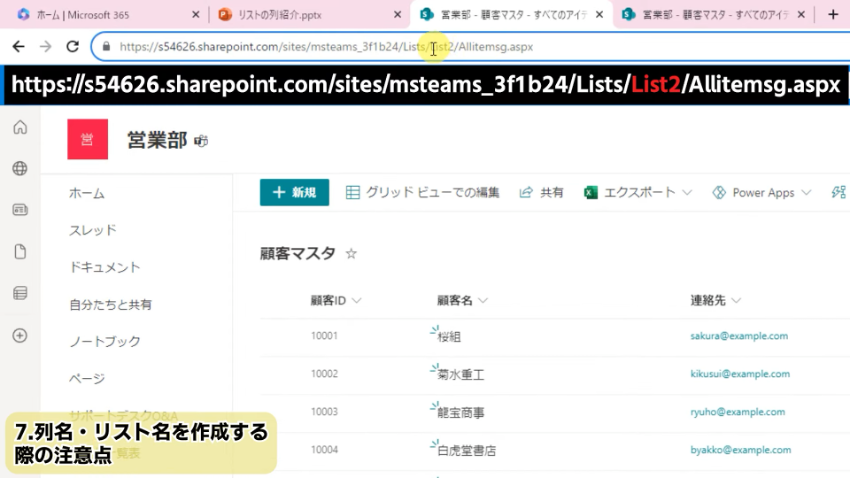850x478 pixels.
Task: Click the 新規 button
Action: 294,193
